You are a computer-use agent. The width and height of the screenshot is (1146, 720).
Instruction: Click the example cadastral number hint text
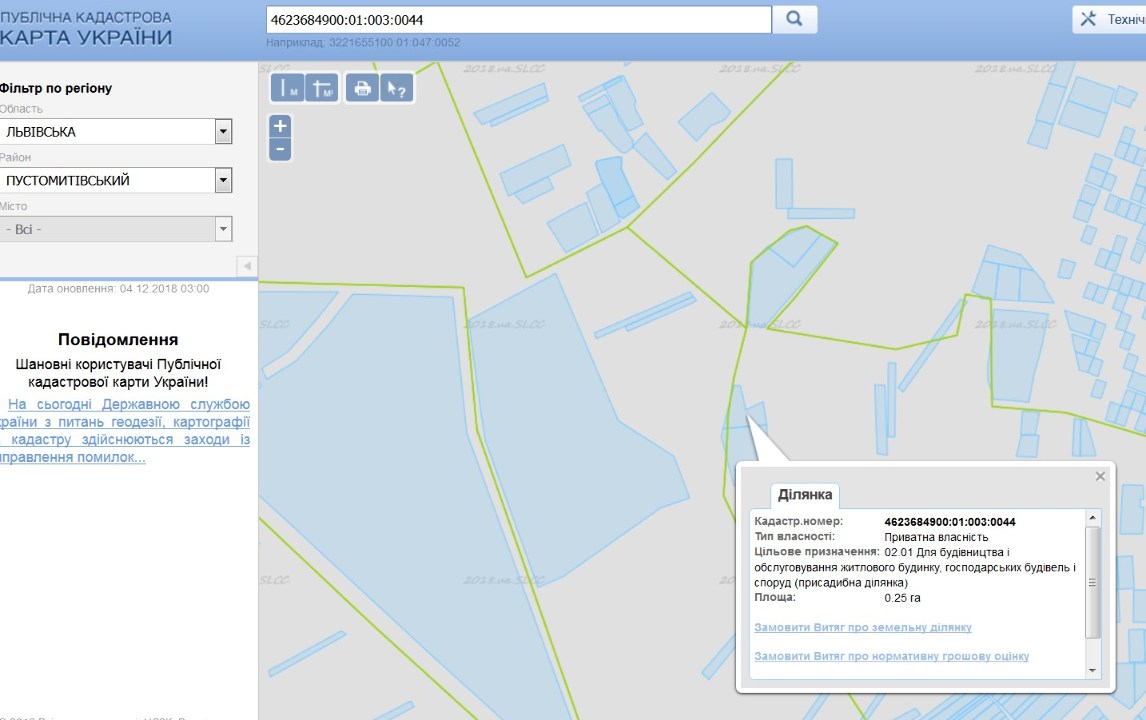click(363, 42)
